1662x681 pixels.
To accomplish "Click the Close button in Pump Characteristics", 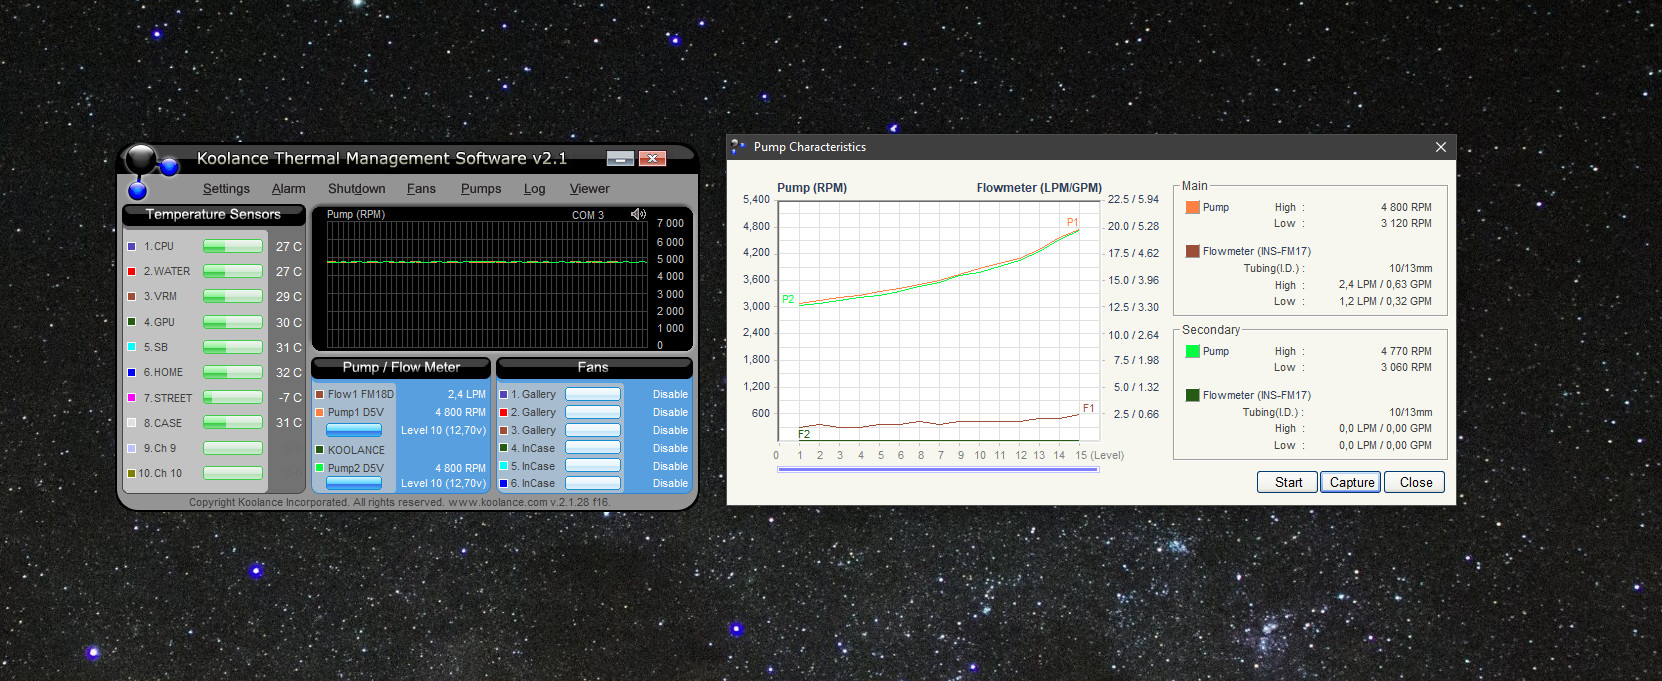I will pos(1415,482).
